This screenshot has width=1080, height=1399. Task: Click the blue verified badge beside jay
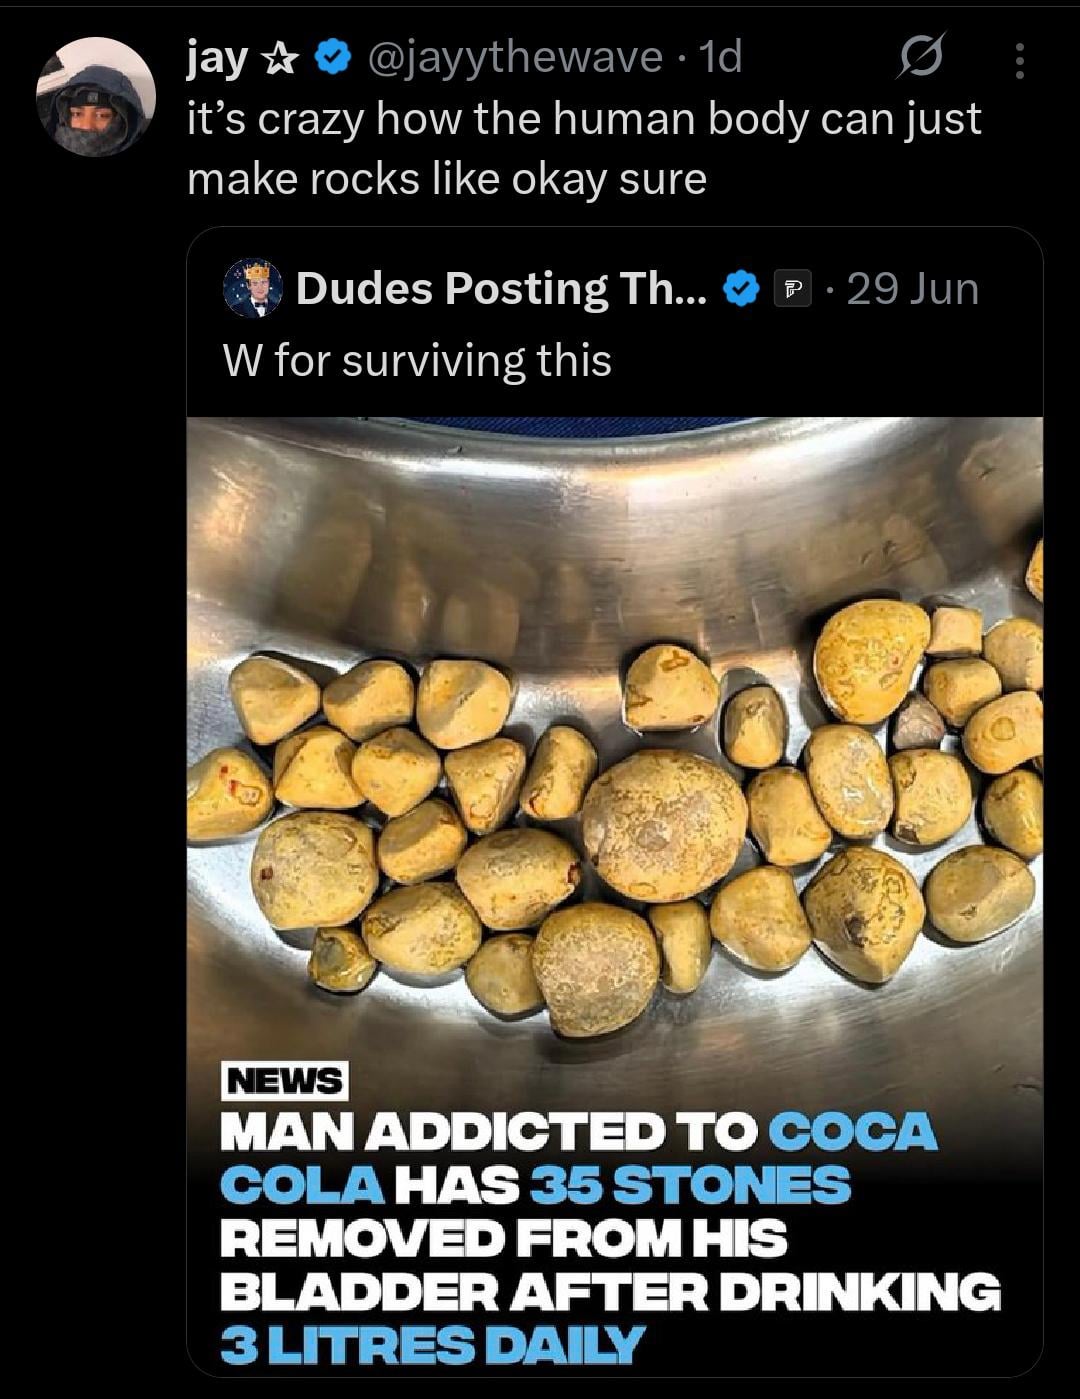coord(332,58)
